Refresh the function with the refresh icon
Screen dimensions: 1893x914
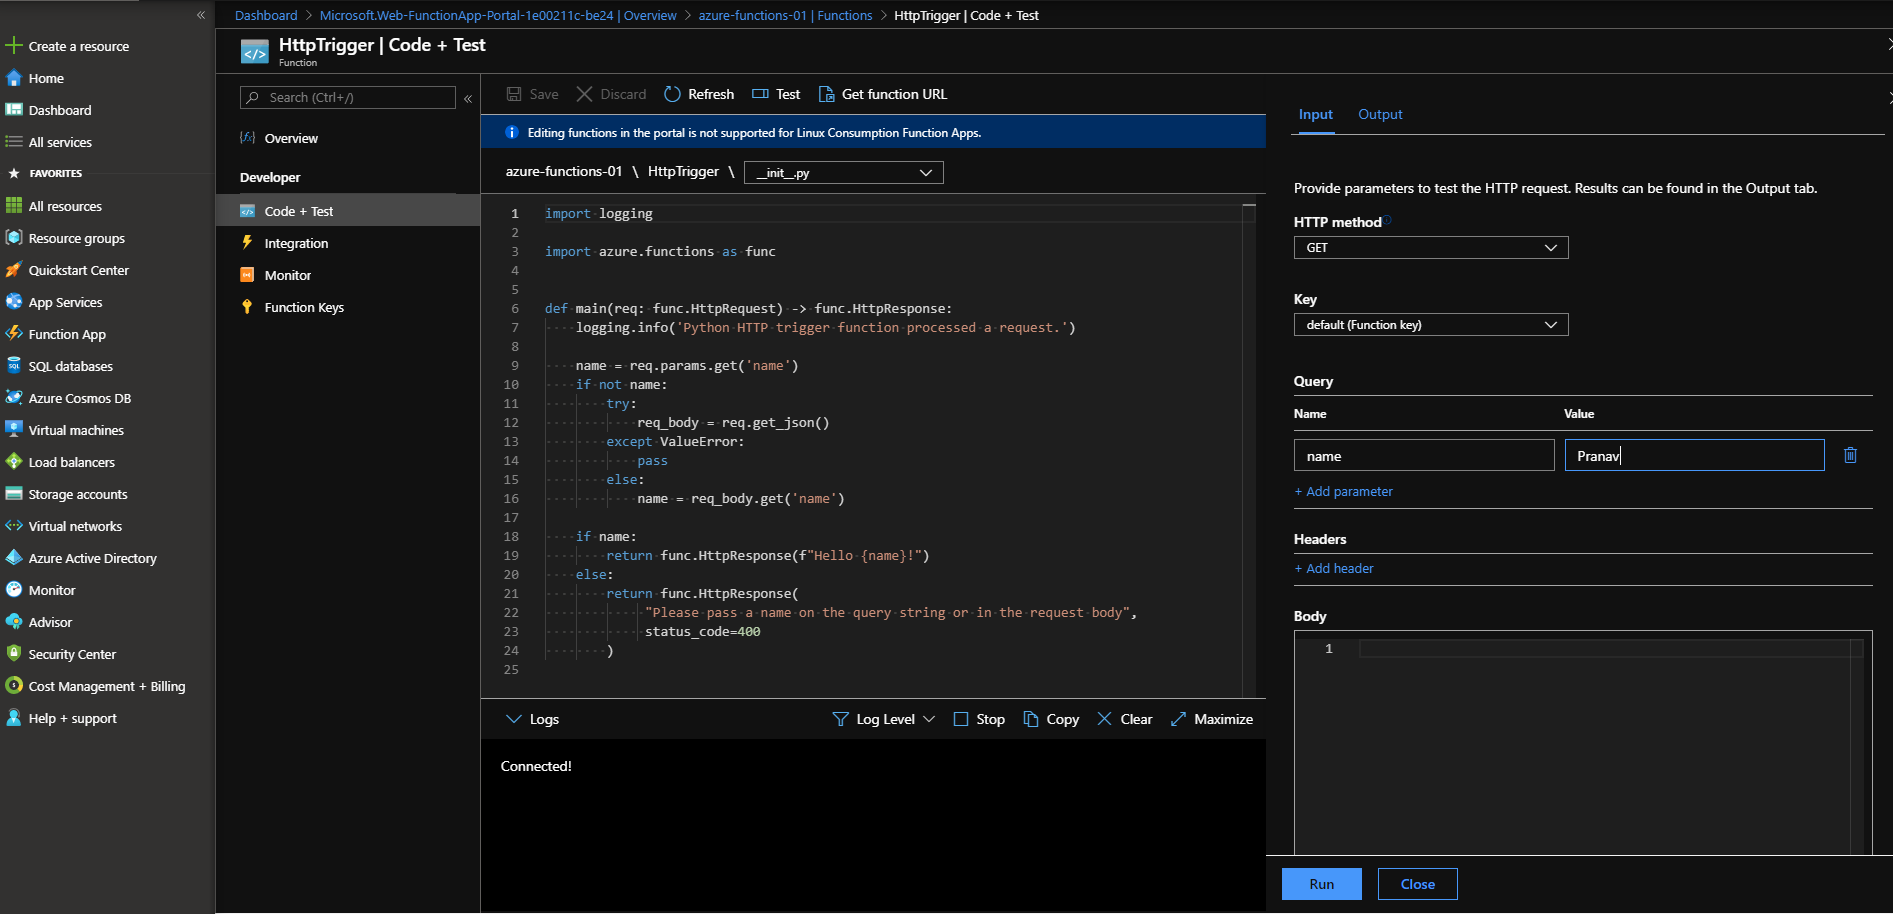[x=672, y=94]
